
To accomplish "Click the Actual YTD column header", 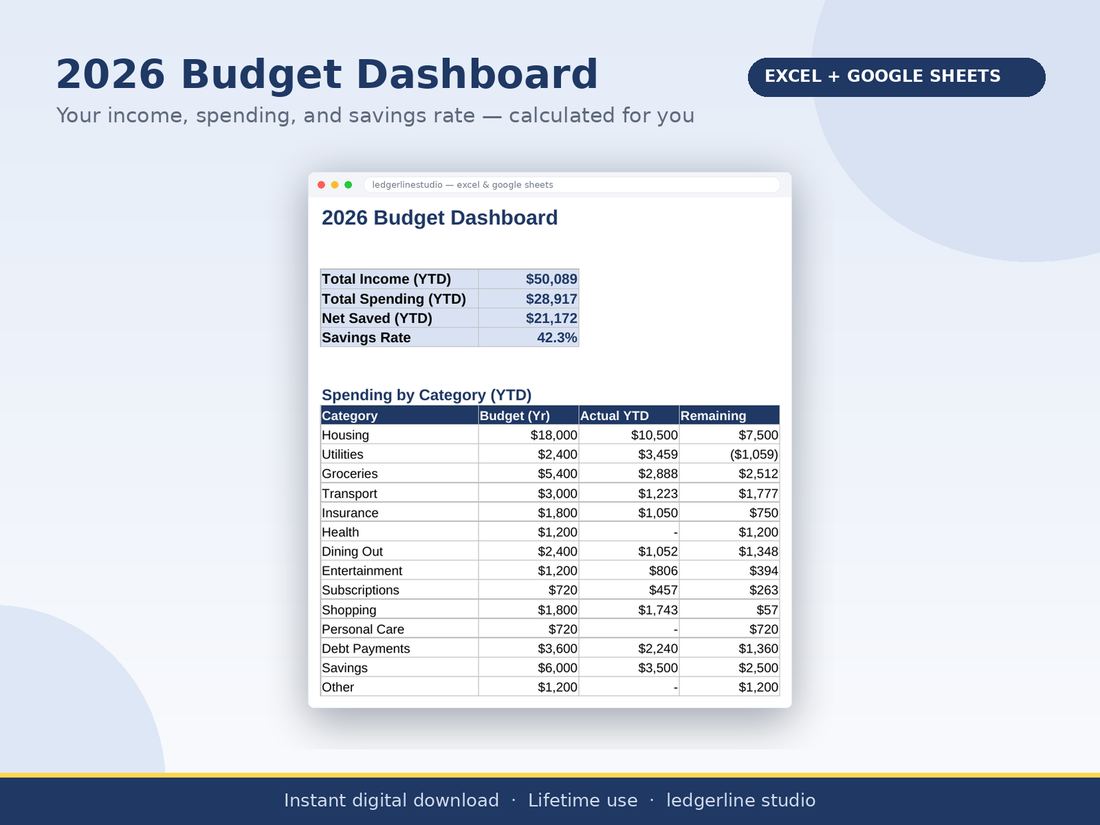I will 629,415.
